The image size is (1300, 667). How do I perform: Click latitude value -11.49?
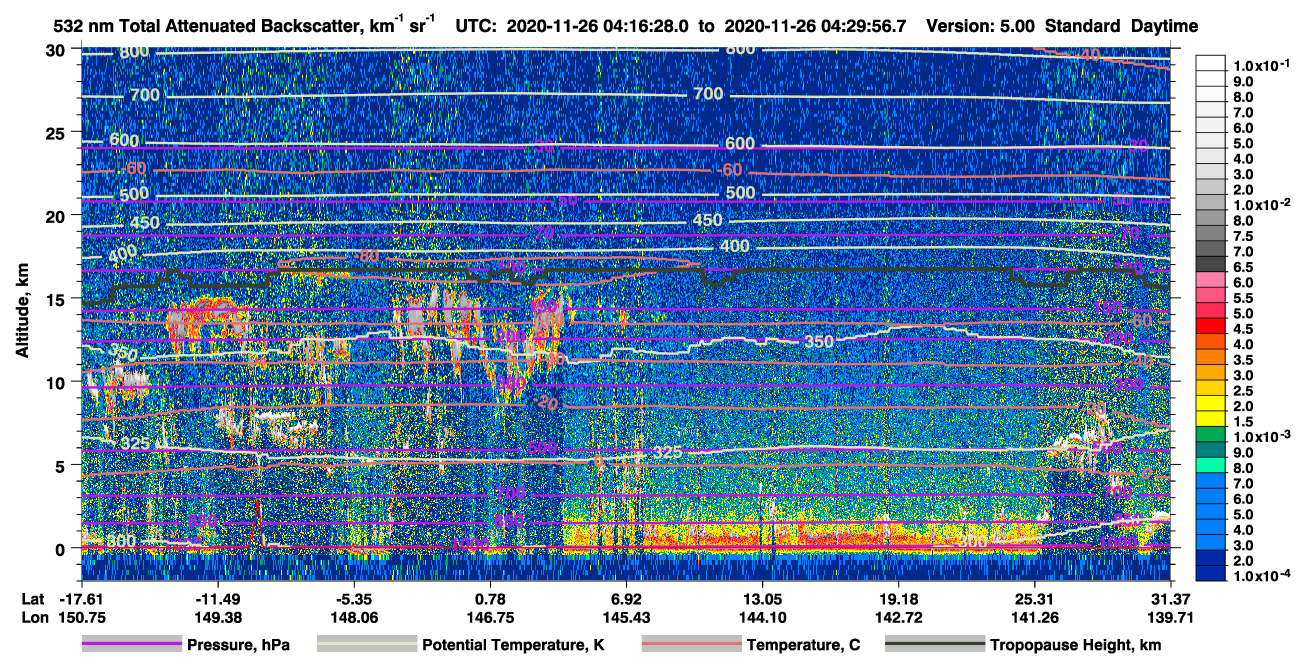click(217, 600)
